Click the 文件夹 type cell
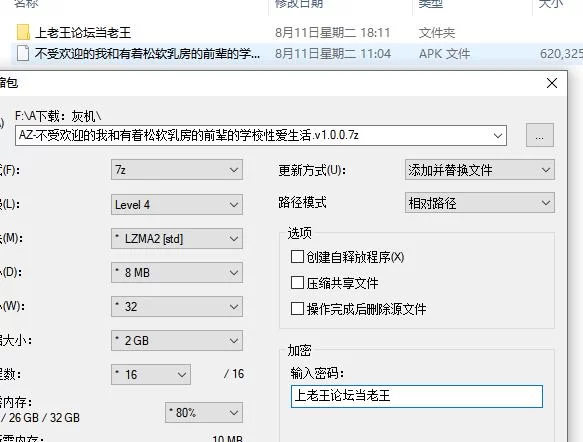This screenshot has height=442, width=583. pos(437,33)
